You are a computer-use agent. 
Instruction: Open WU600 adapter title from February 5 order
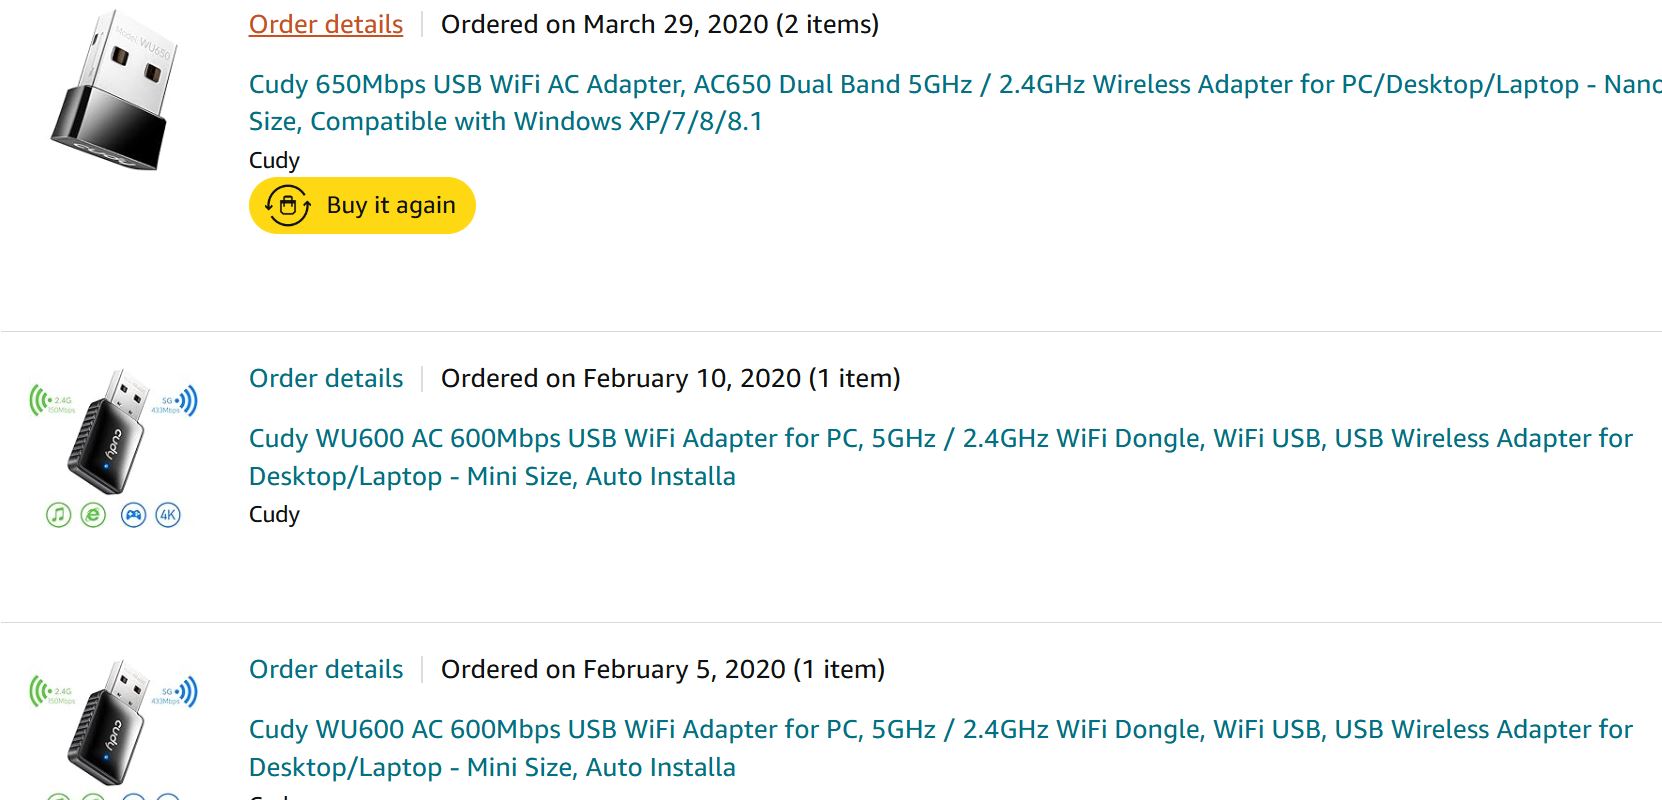coord(941,748)
